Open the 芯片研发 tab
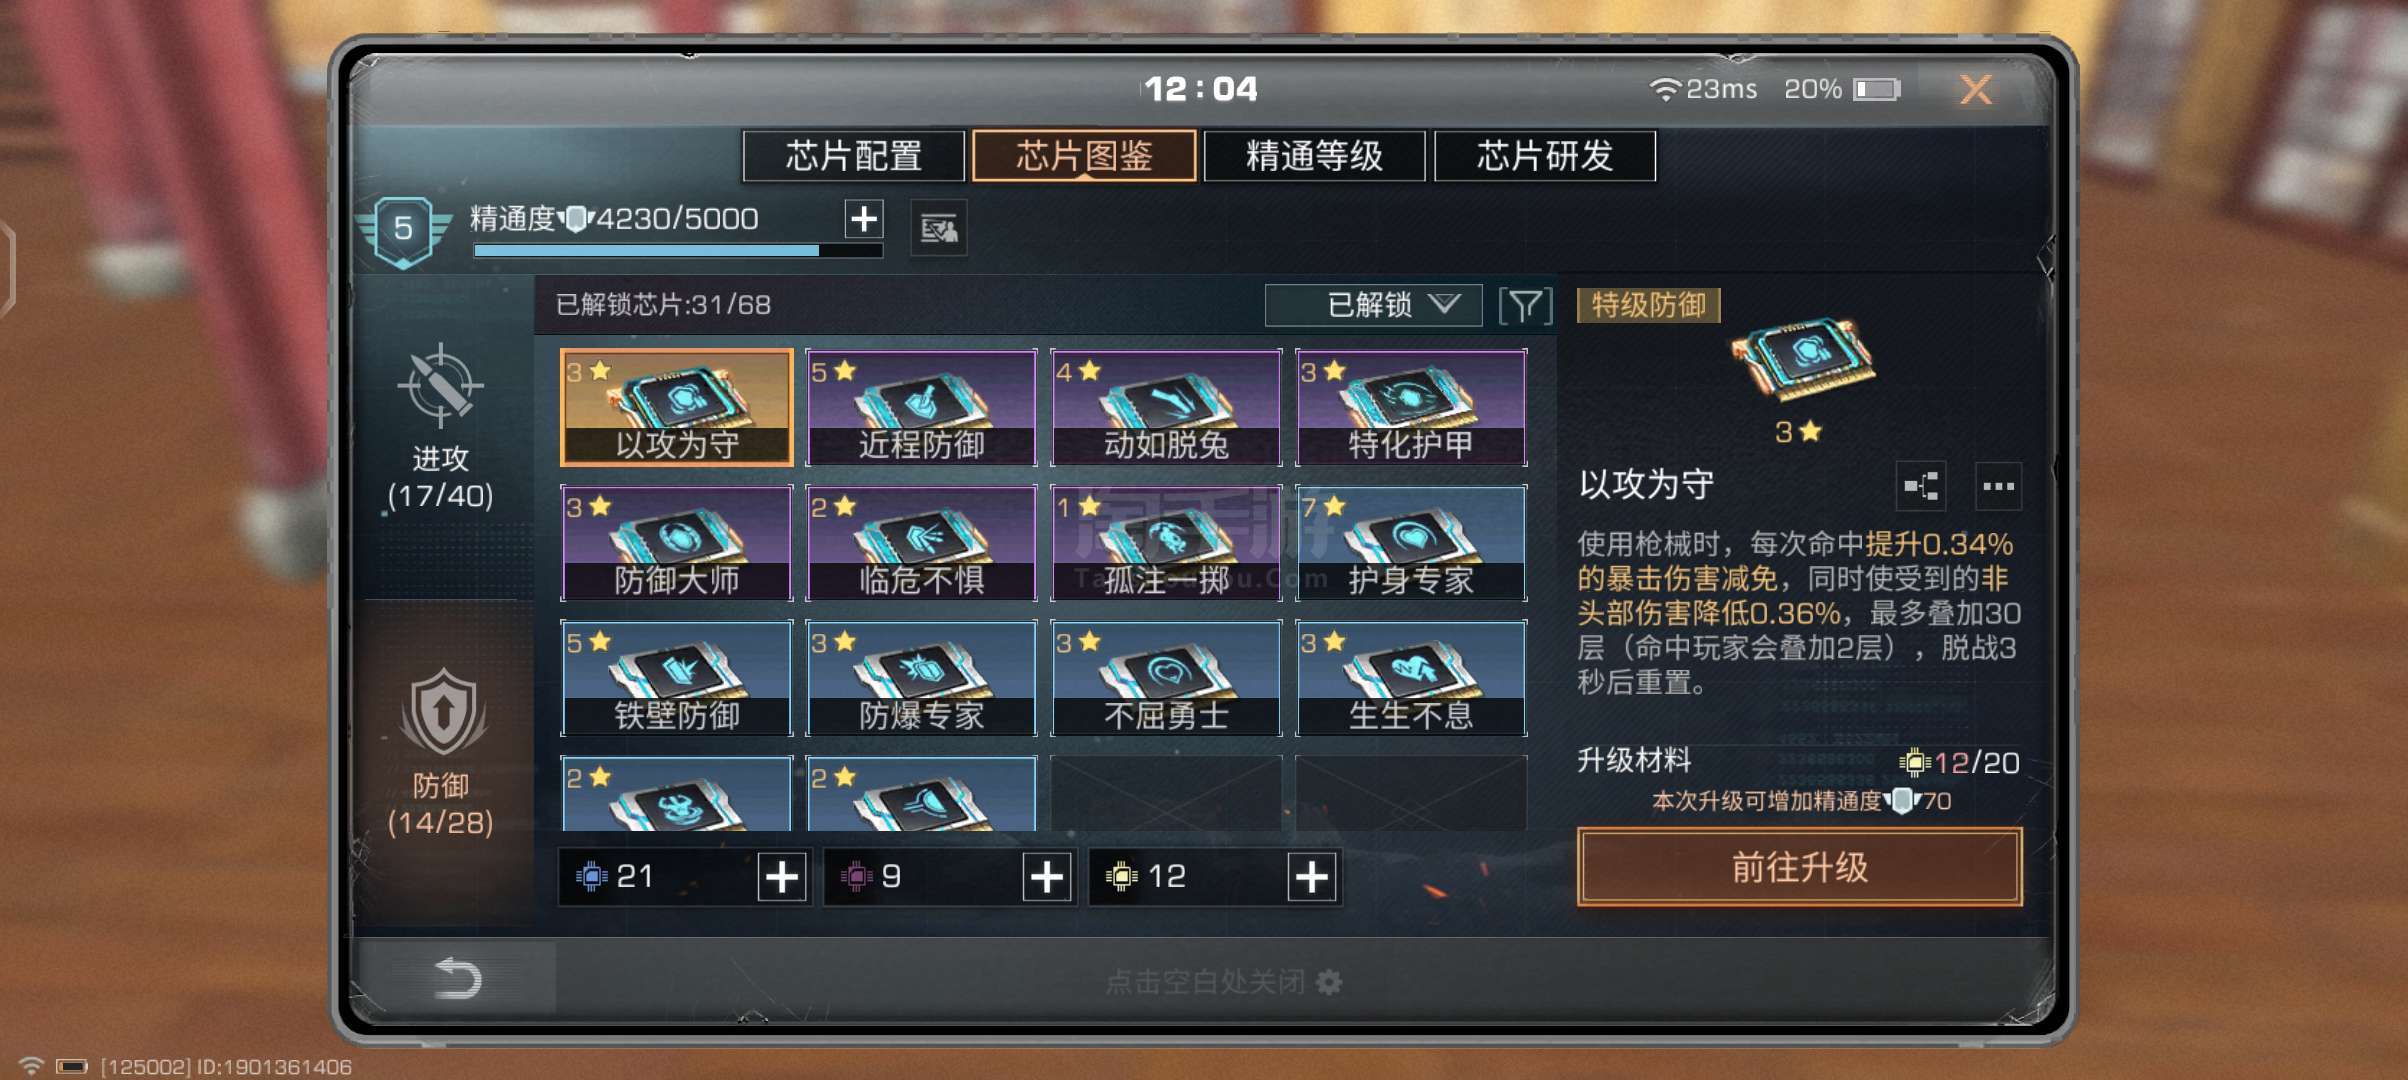 [1545, 156]
